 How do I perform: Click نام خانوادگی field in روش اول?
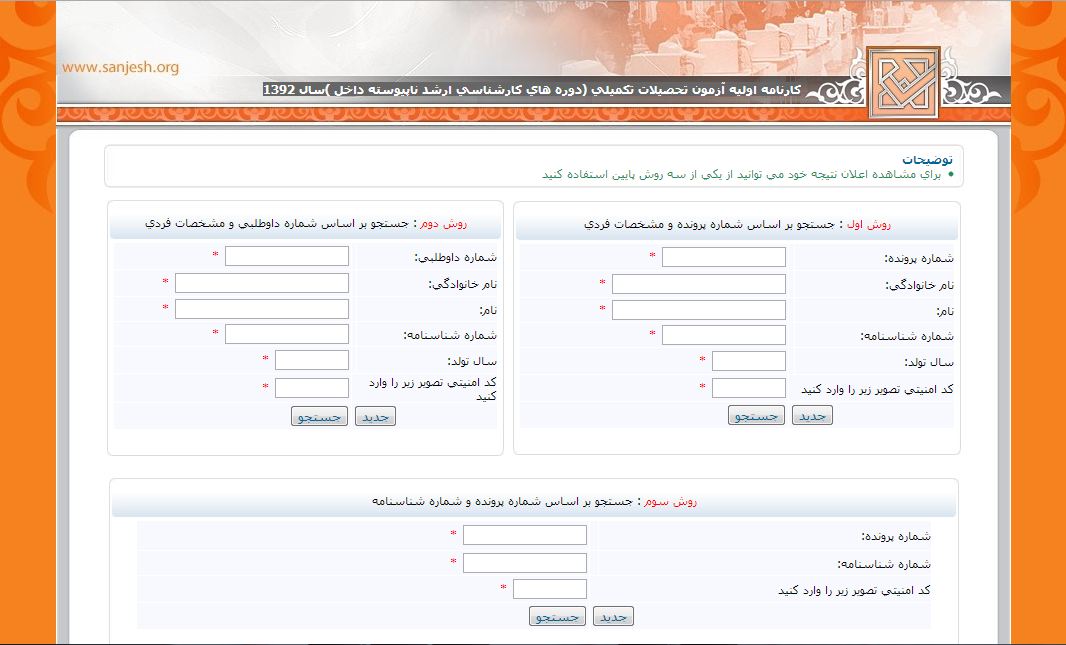tap(698, 283)
